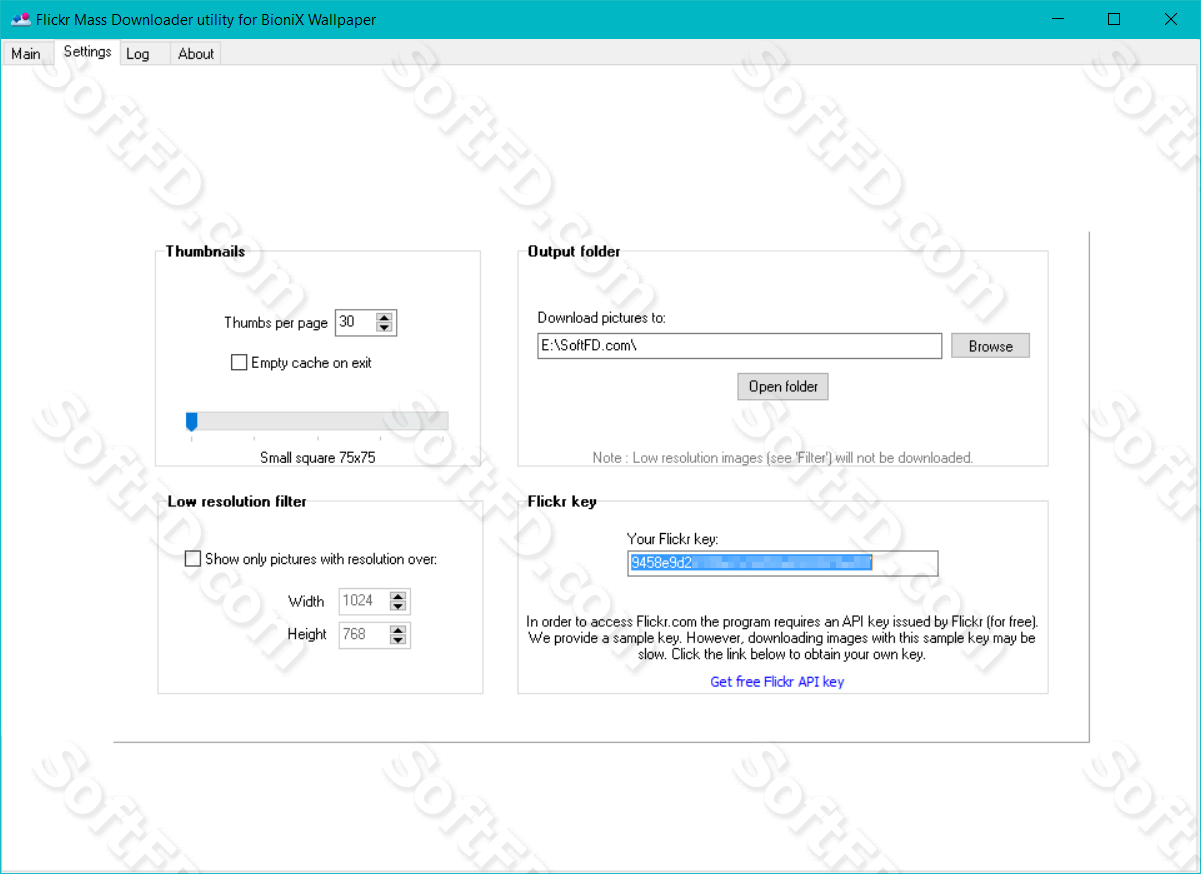Viewport: 1201px width, 874px height.
Task: Increase the Height filter value
Action: (x=398, y=629)
